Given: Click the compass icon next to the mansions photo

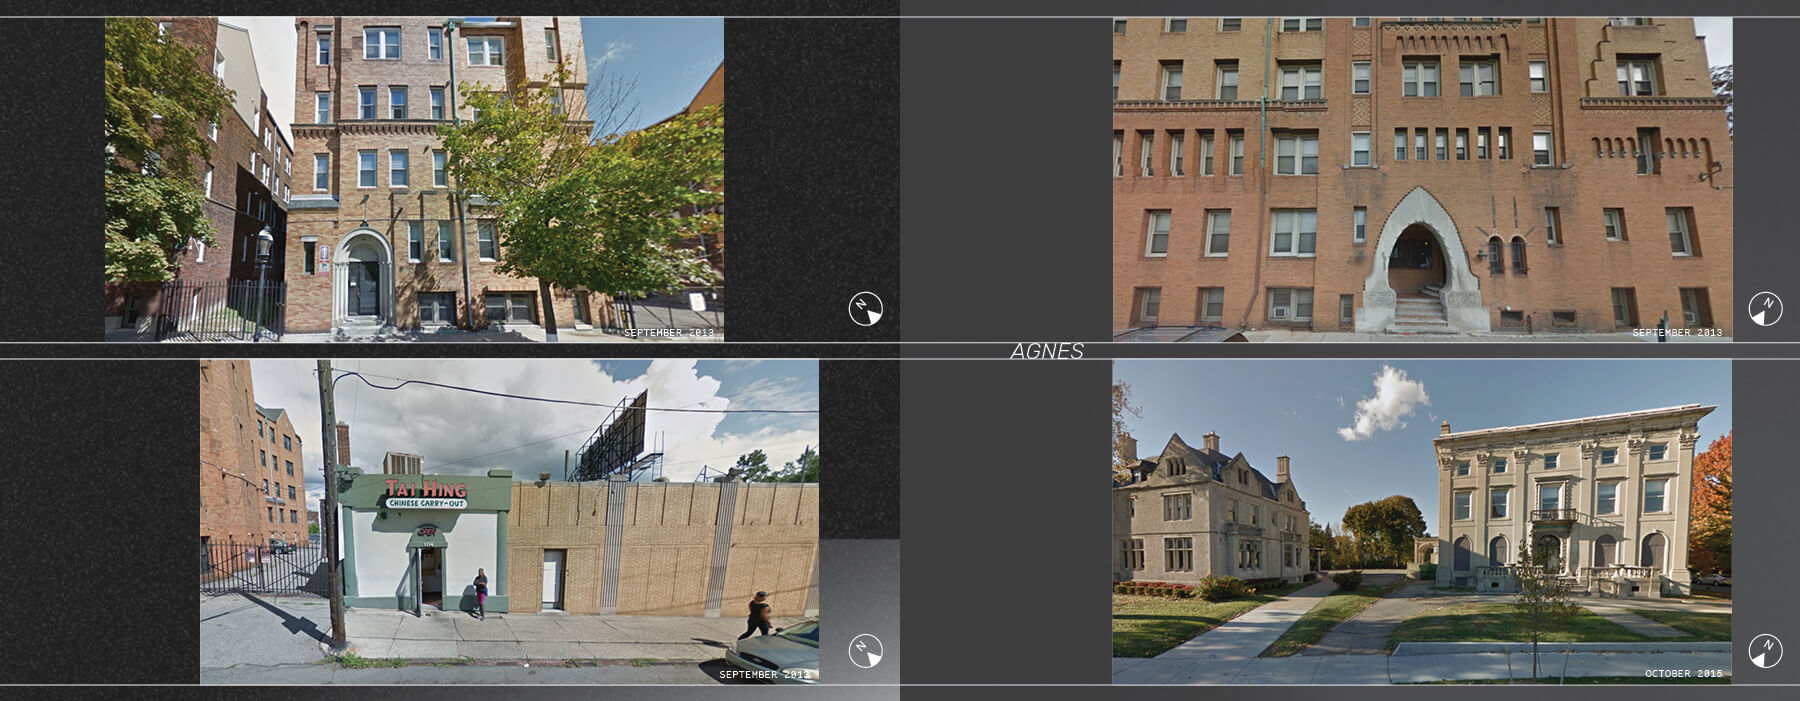Looking at the screenshot, I should coord(1765,651).
